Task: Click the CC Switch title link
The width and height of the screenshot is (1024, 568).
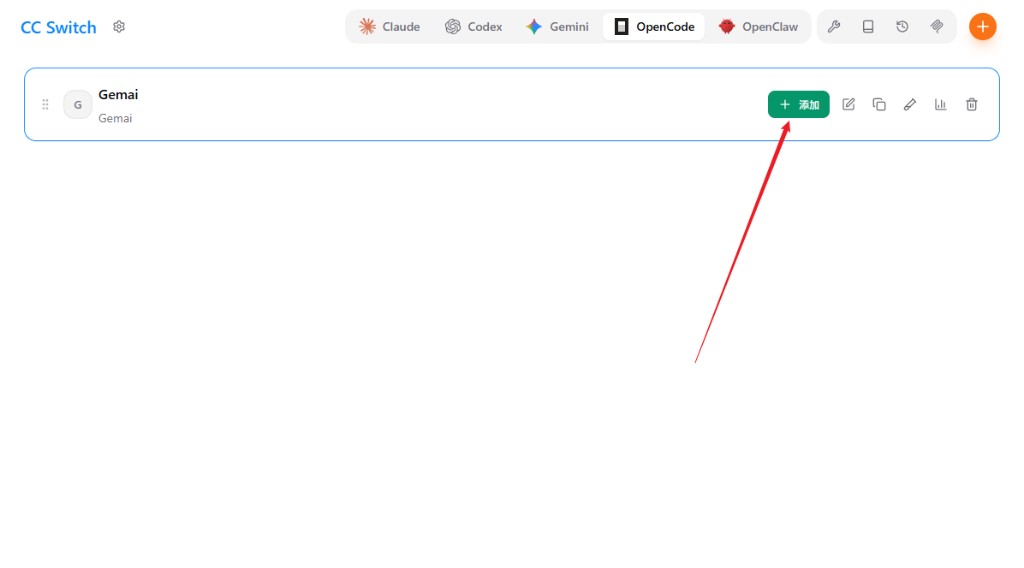Action: tap(58, 27)
